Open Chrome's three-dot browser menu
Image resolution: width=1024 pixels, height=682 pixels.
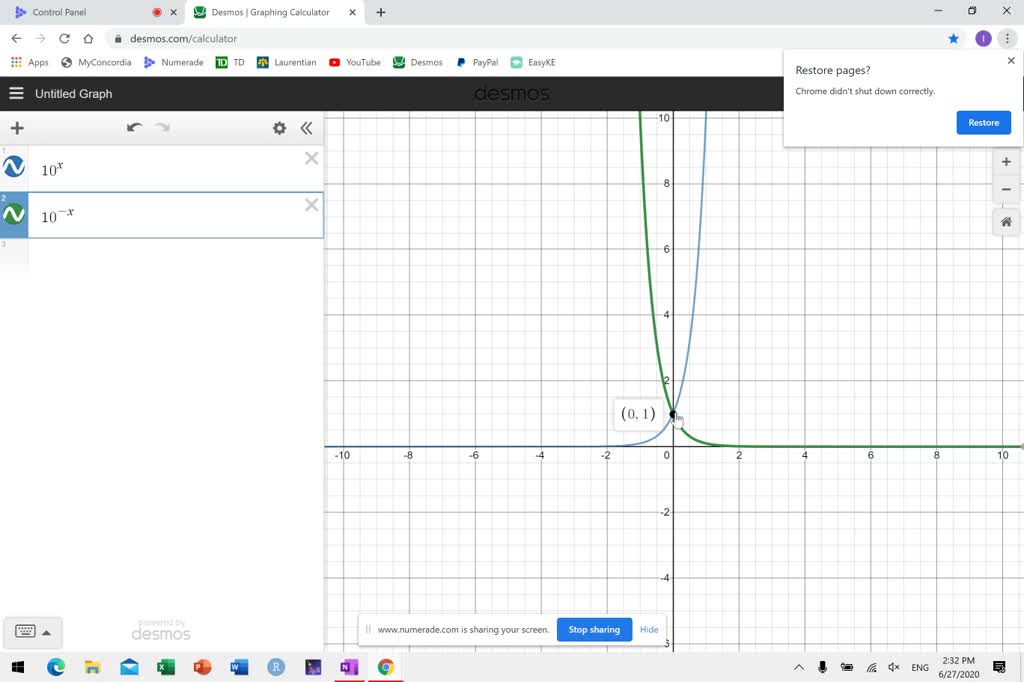pyautogui.click(x=1008, y=36)
